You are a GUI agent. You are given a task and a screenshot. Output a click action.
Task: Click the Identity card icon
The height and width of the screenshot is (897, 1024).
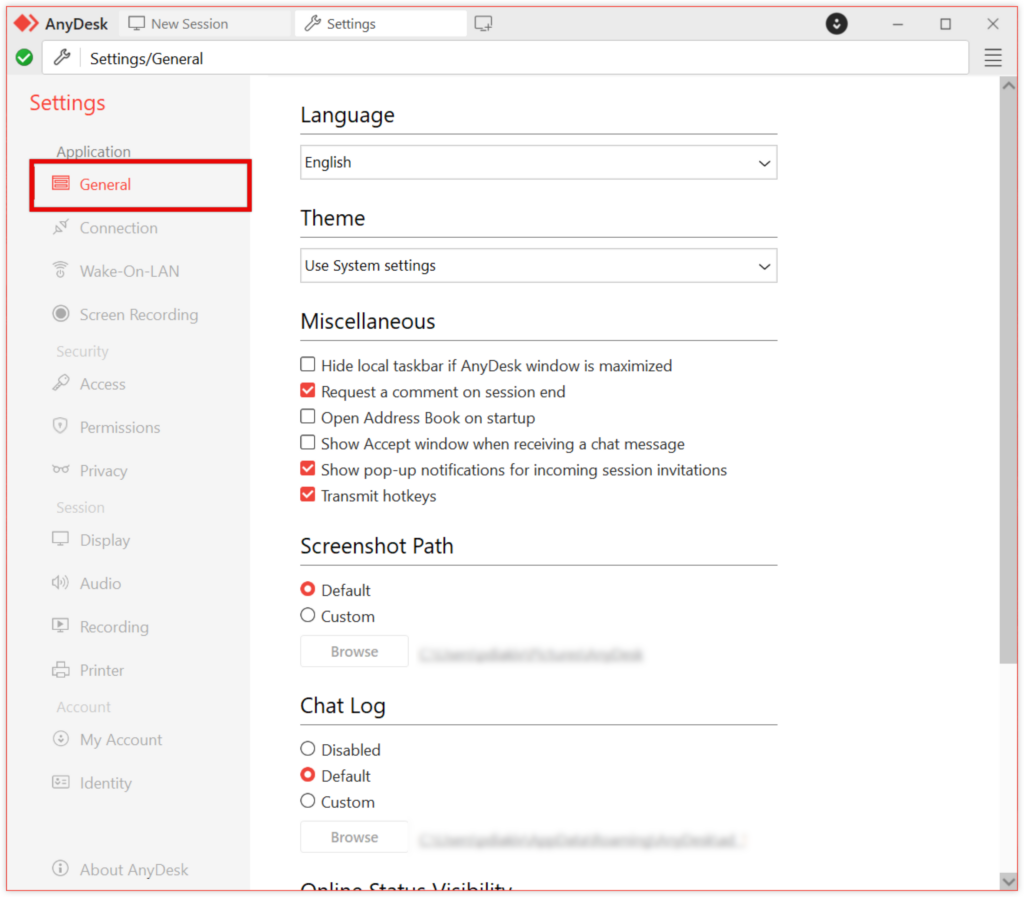click(x=61, y=782)
